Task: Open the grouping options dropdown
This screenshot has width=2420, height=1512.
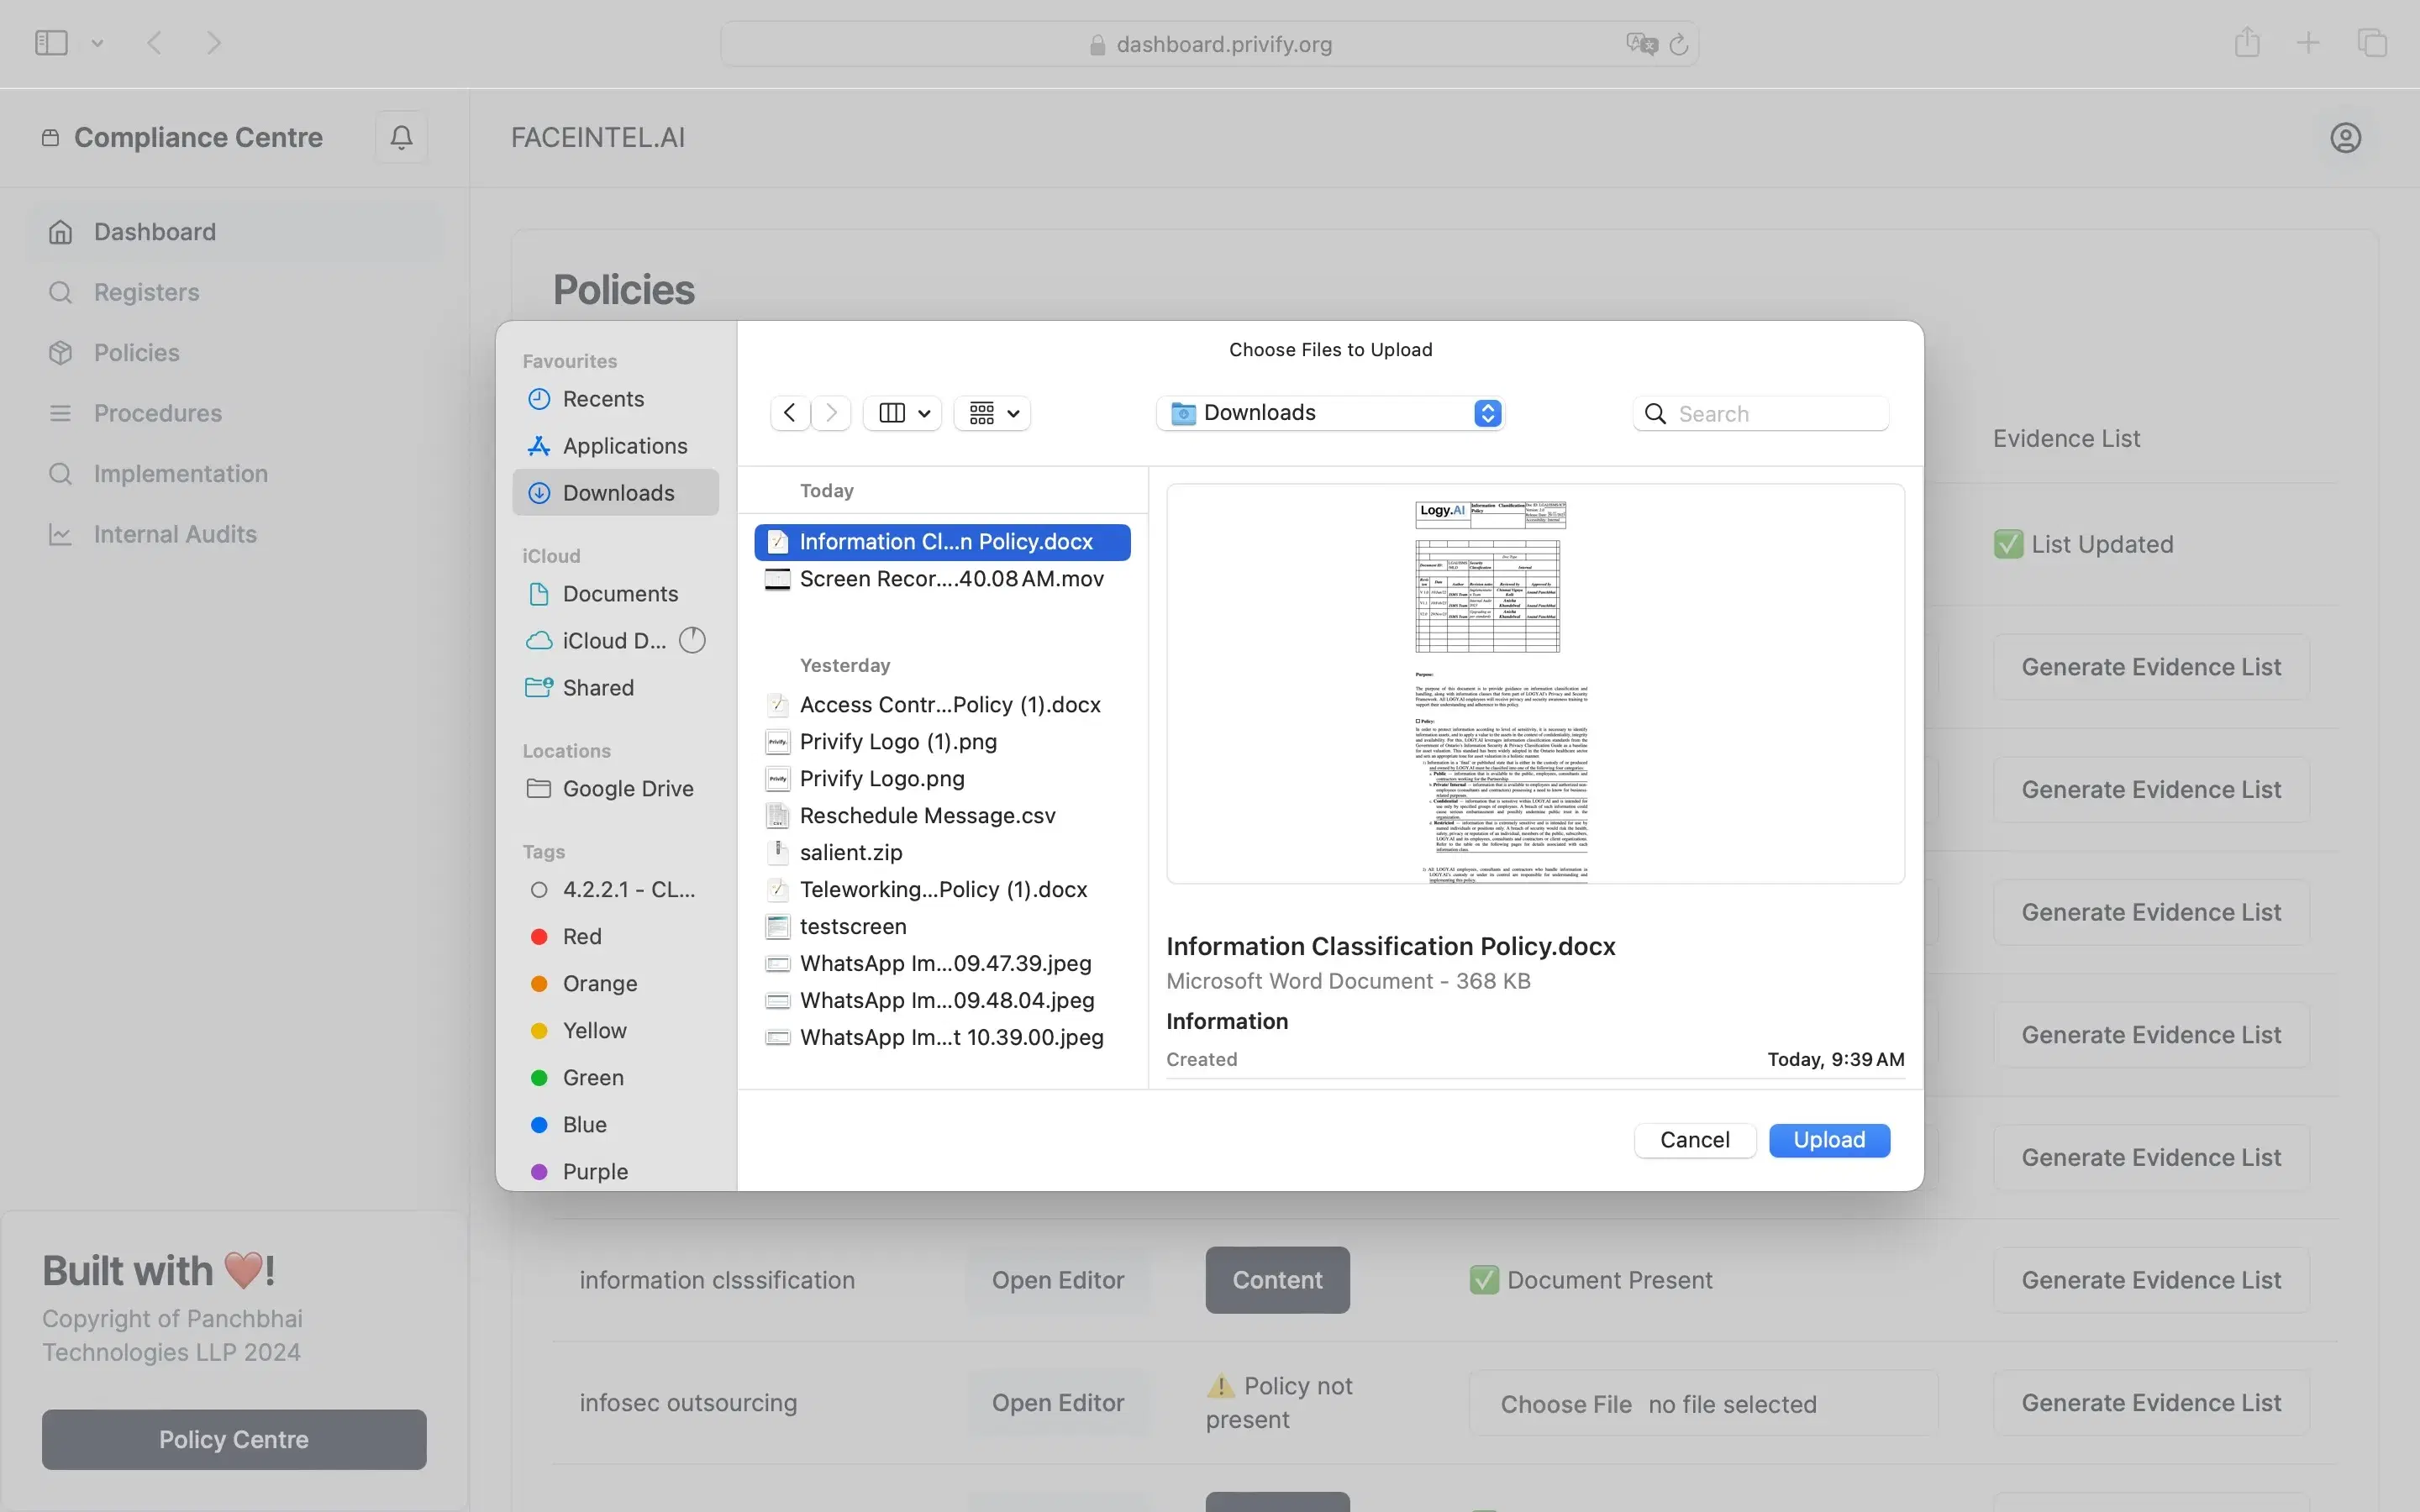Action: point(993,413)
